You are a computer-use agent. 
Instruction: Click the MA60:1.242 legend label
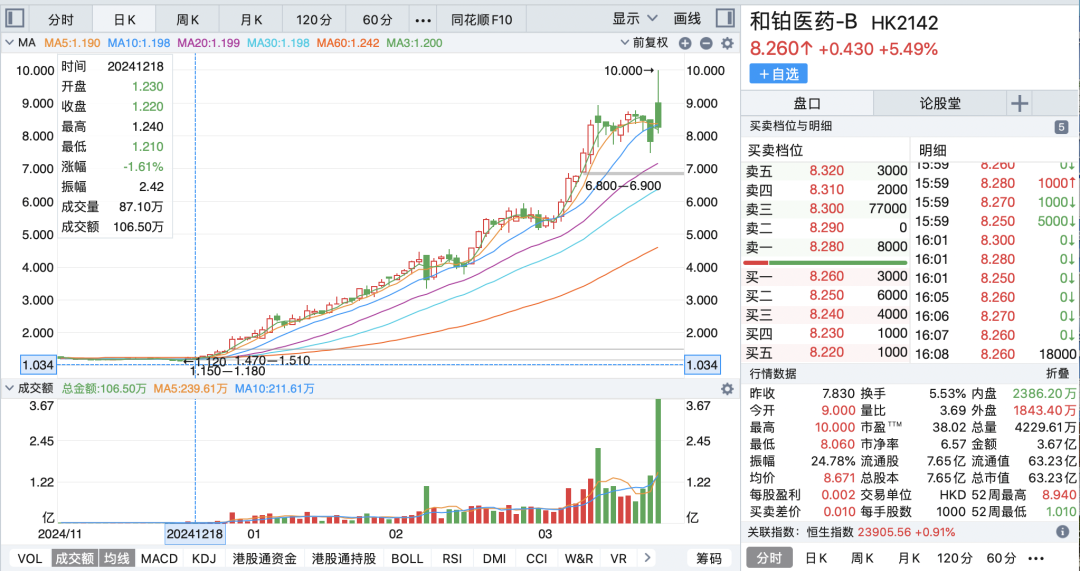coord(348,43)
